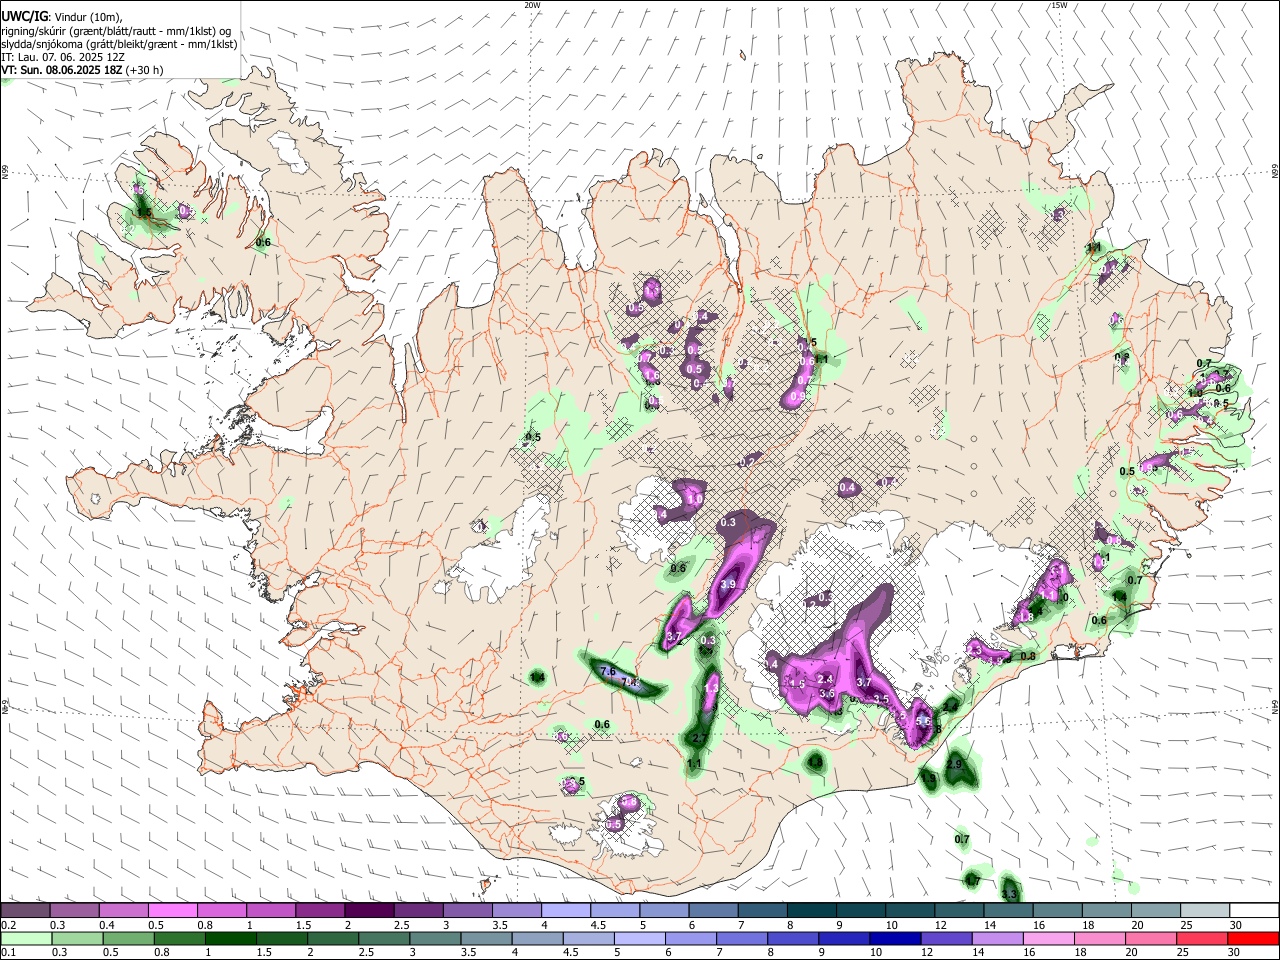
Task: Click the top legend row swatch labeled 0.8
Action: 222,911
